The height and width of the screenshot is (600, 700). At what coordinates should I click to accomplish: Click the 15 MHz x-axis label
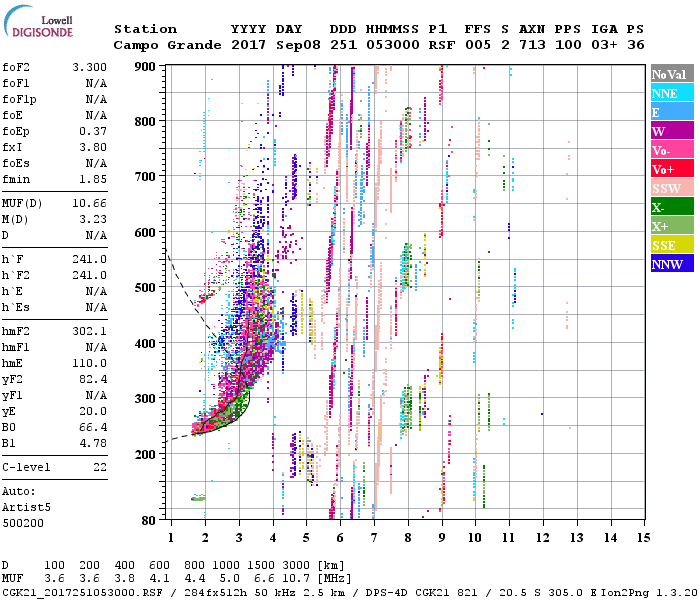[x=643, y=538]
